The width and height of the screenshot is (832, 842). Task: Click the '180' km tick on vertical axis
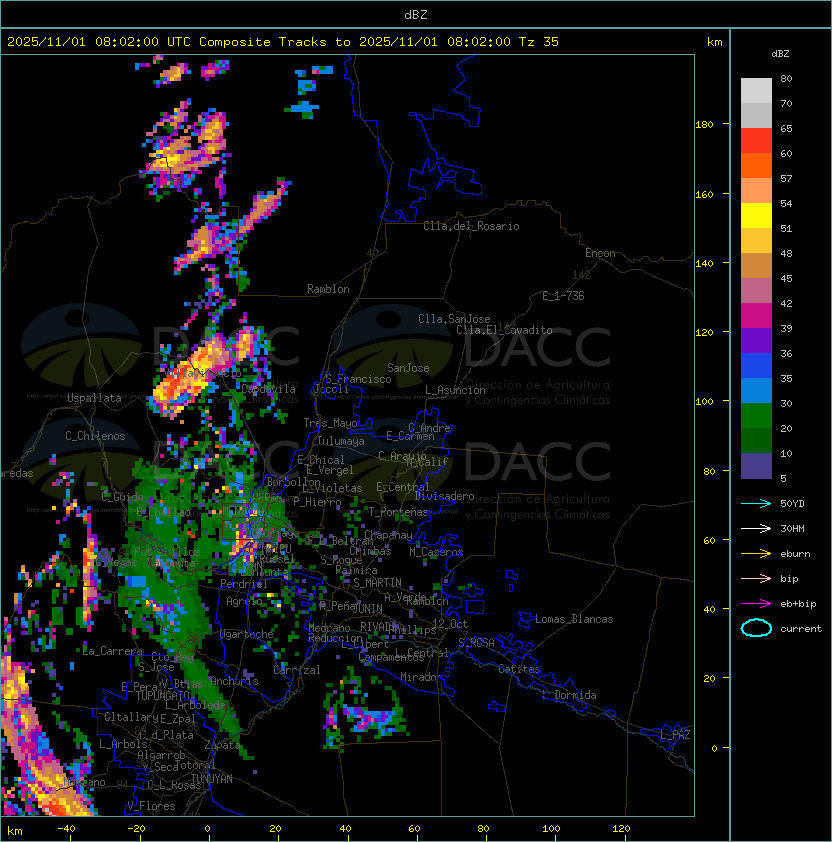(704, 125)
